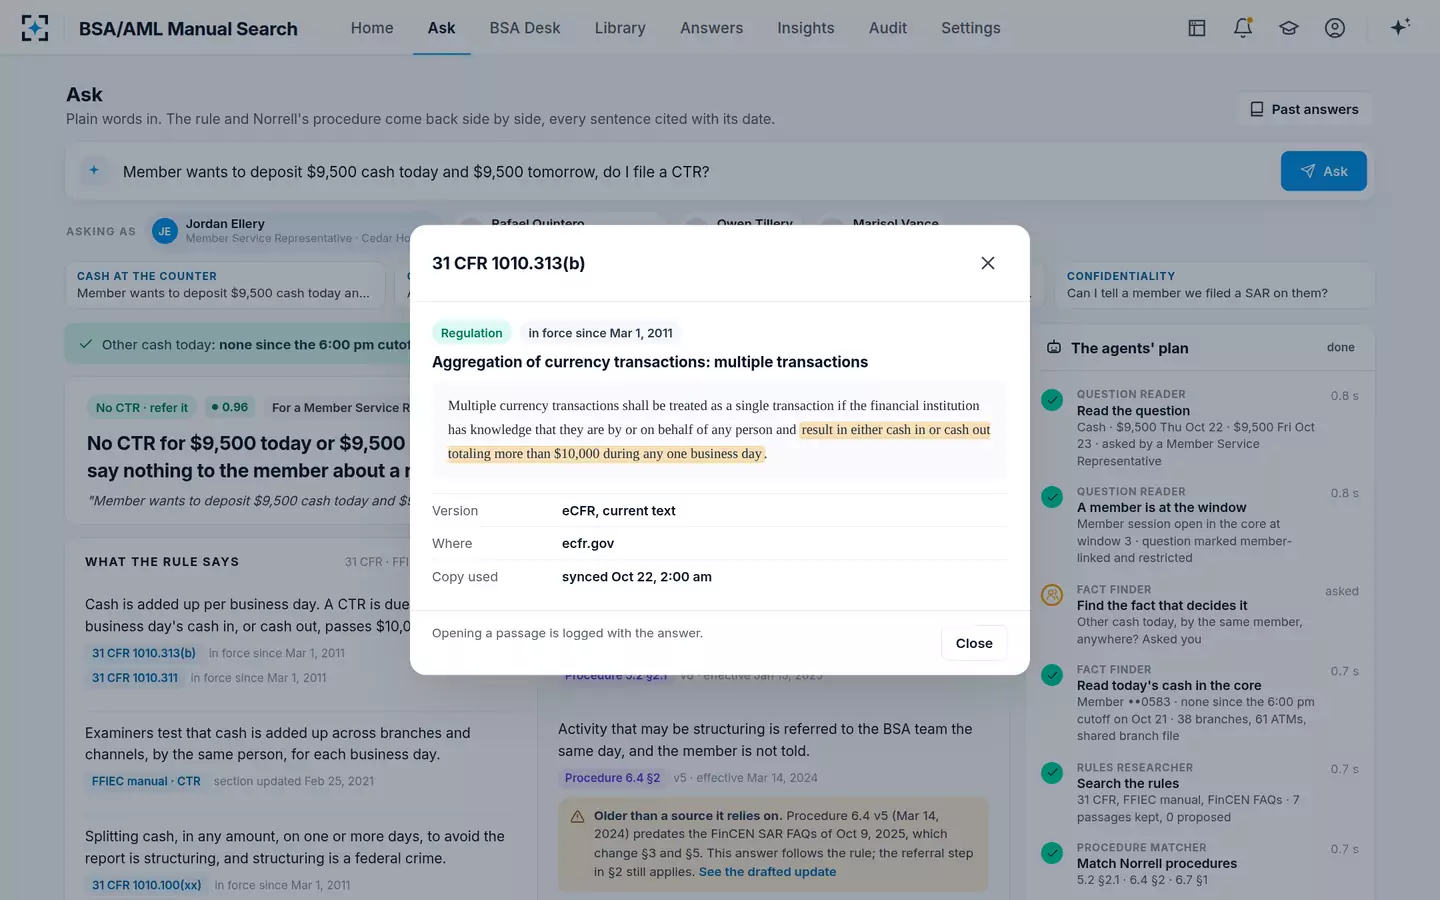Screen dimensions: 1440x900
Task: Click the Close button in the dialog
Action: pos(974,643)
